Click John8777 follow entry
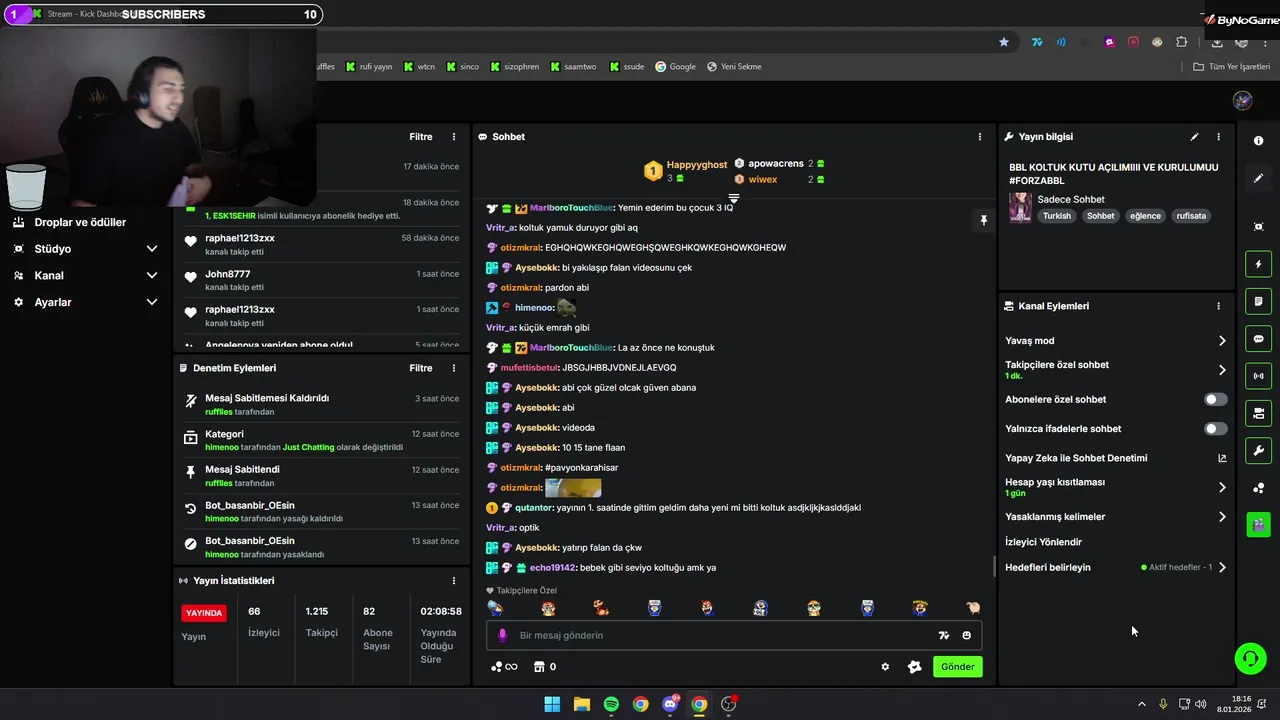 (321, 280)
